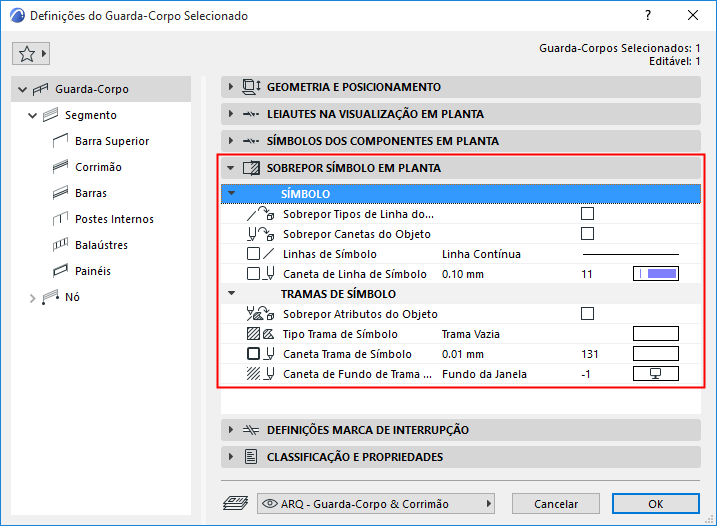Expand Classificação e Propriedades panel
Image resolution: width=717 pixels, height=526 pixels.
coord(230,457)
